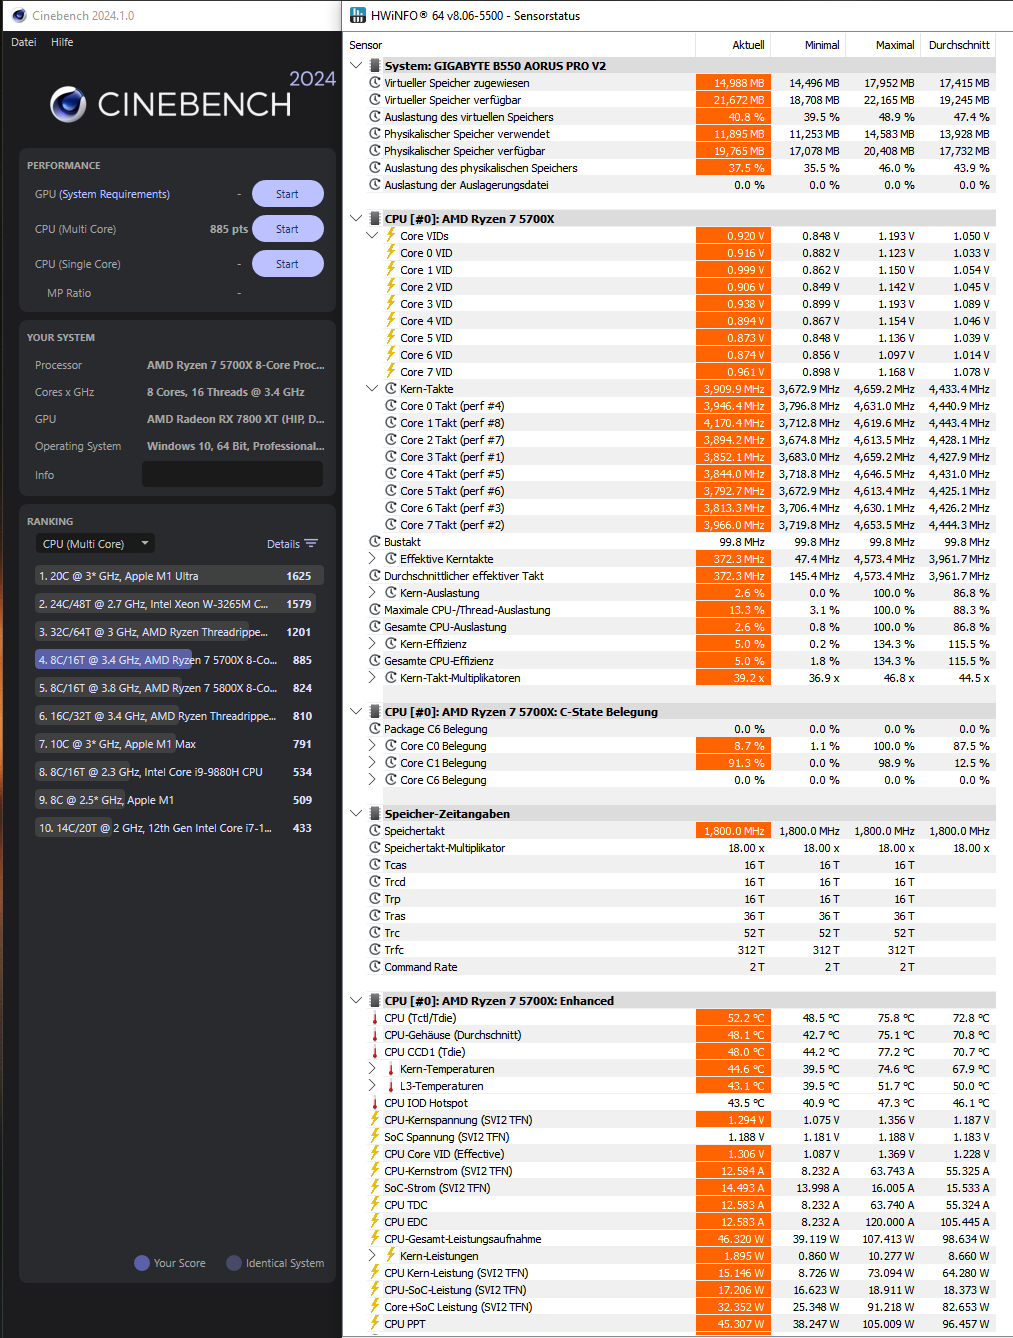The height and width of the screenshot is (1338, 1013).
Task: Click the Cinebench logo sphere icon
Action: [x=68, y=104]
